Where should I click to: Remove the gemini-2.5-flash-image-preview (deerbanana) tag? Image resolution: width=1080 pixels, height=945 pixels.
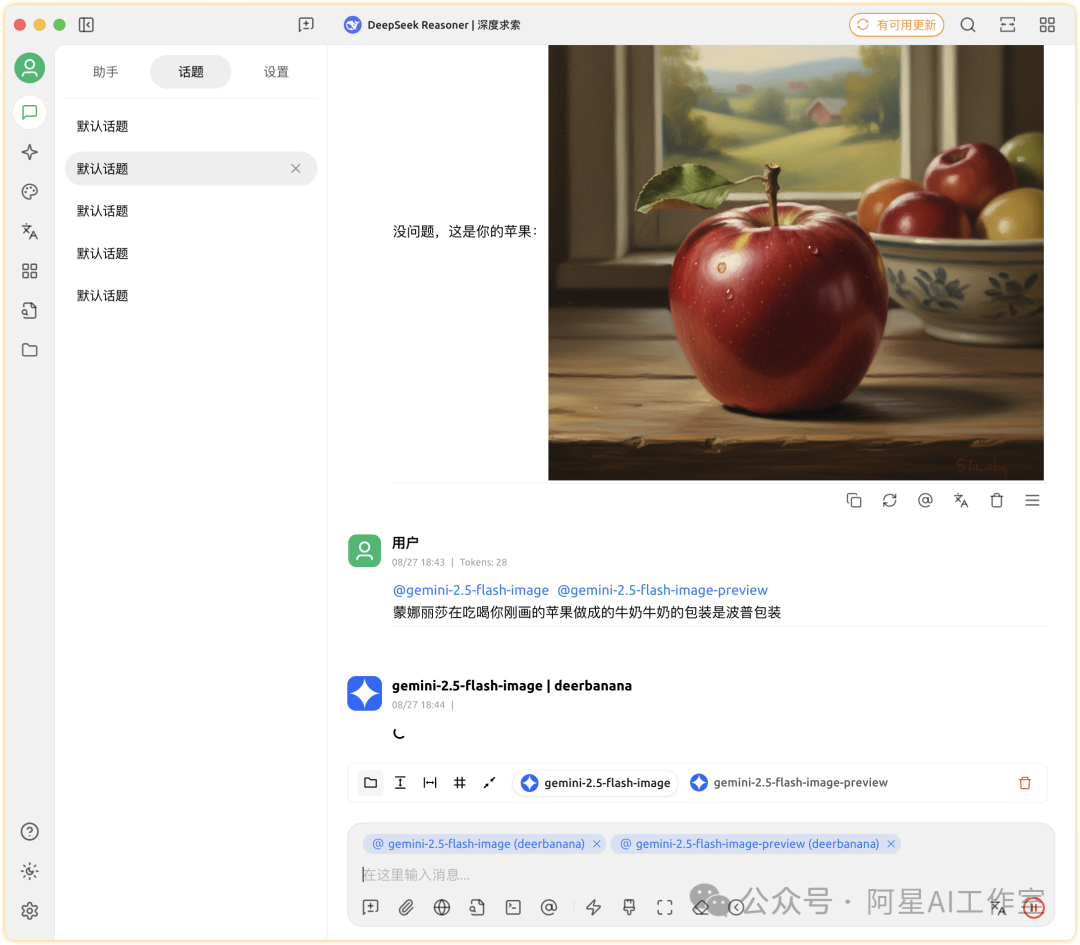(891, 844)
